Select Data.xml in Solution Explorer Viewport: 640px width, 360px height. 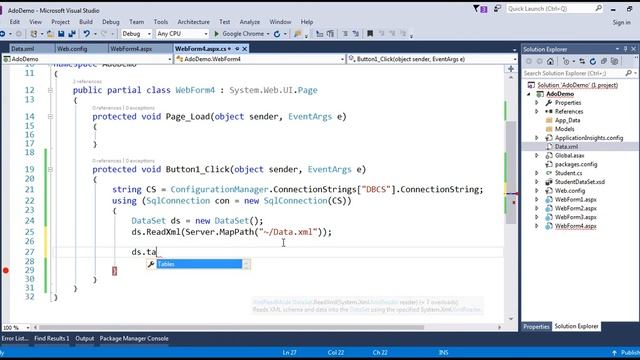pyautogui.click(x=566, y=147)
